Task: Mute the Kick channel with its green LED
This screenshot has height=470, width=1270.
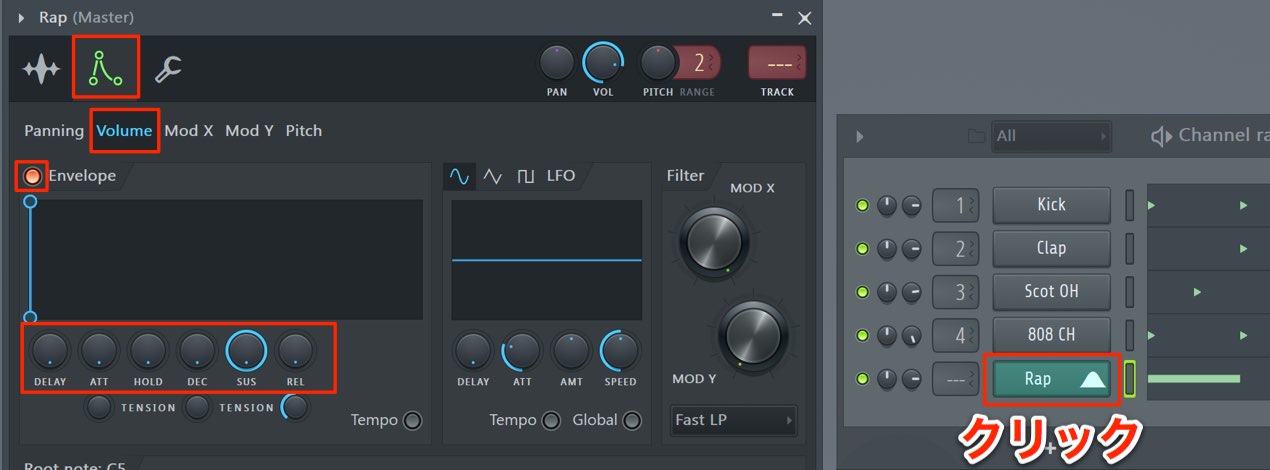Action: [862, 206]
